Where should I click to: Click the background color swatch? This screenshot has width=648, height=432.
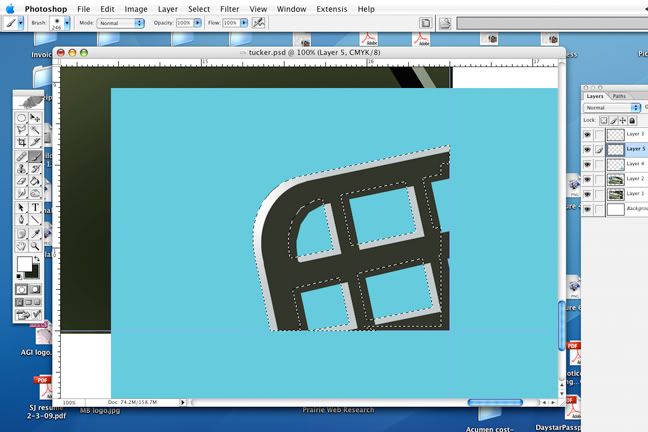tap(33, 272)
